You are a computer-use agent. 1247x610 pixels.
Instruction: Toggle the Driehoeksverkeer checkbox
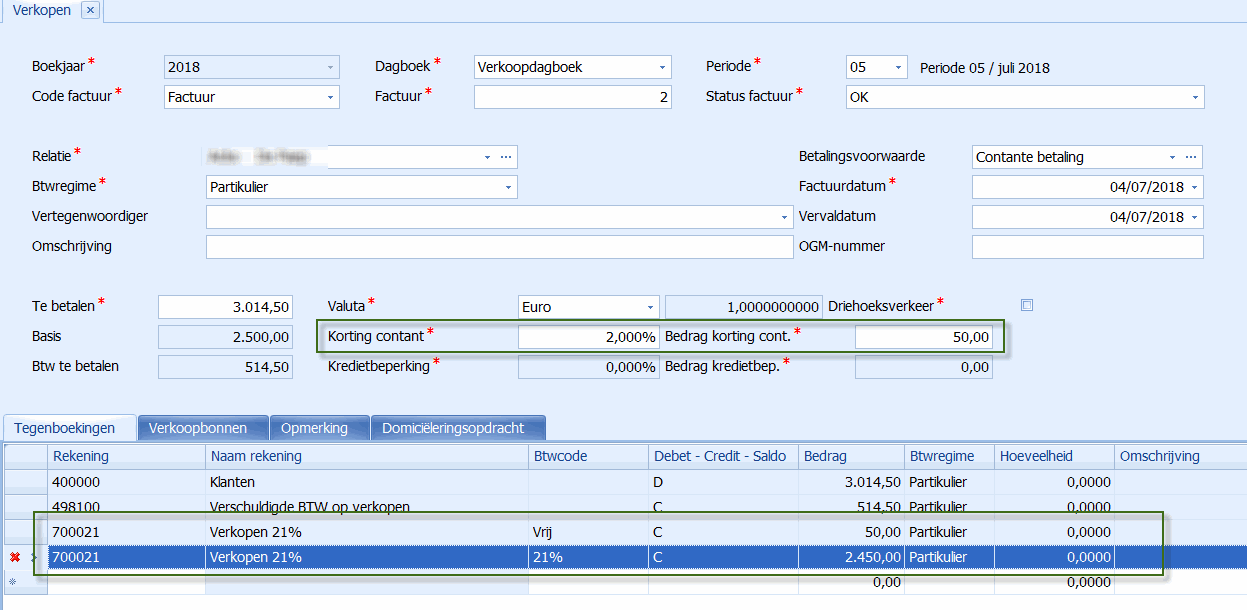pyautogui.click(x=1026, y=305)
